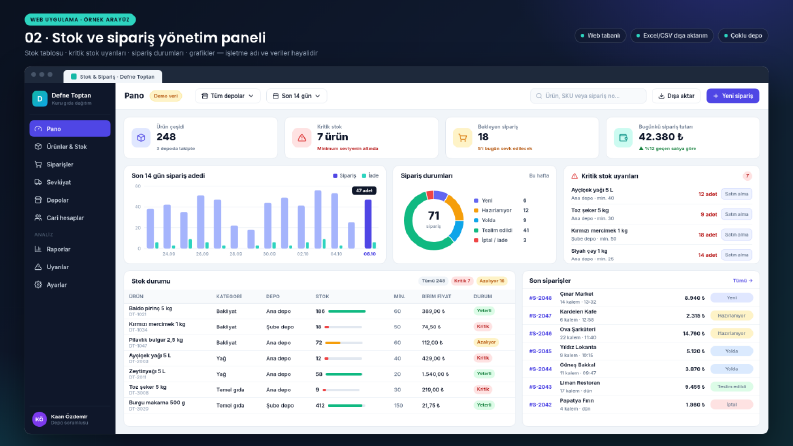Click the Teslim edildi badge for Liman Restoran
Viewport: 793px width, 446px height.
pyautogui.click(x=732, y=387)
